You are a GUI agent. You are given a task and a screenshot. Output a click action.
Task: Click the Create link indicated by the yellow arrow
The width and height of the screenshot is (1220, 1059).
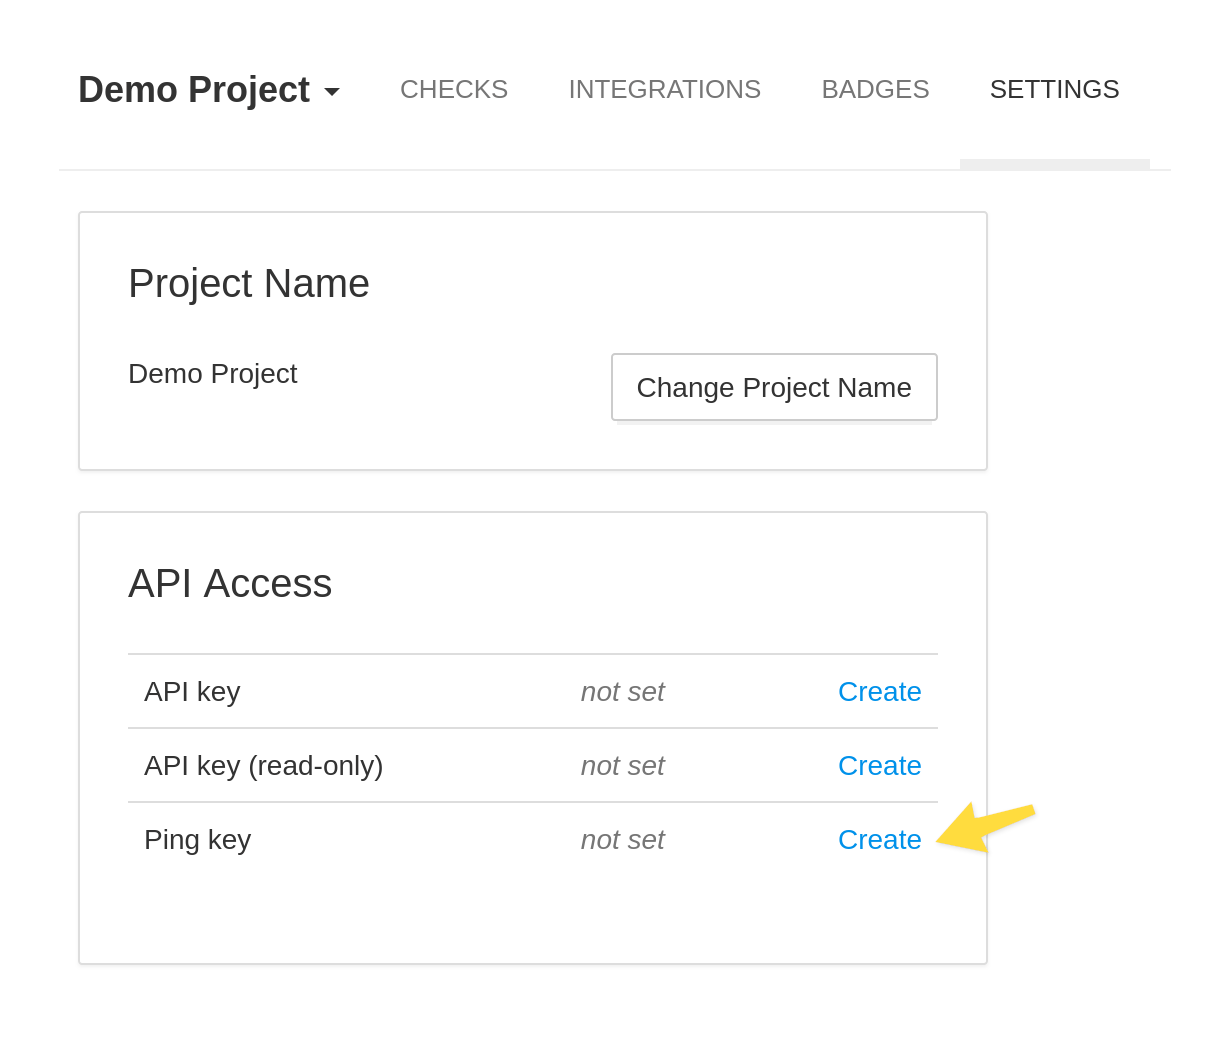(x=880, y=839)
